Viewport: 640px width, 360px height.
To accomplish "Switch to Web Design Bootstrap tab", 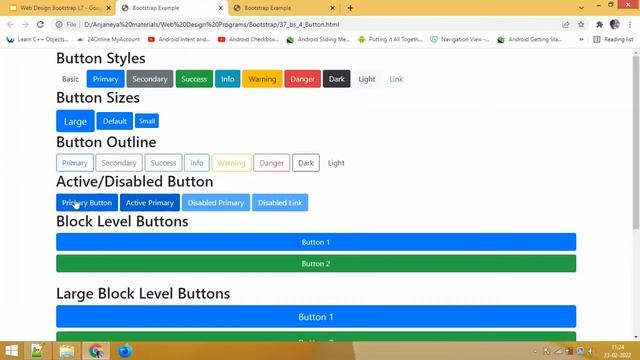I will (59, 8).
